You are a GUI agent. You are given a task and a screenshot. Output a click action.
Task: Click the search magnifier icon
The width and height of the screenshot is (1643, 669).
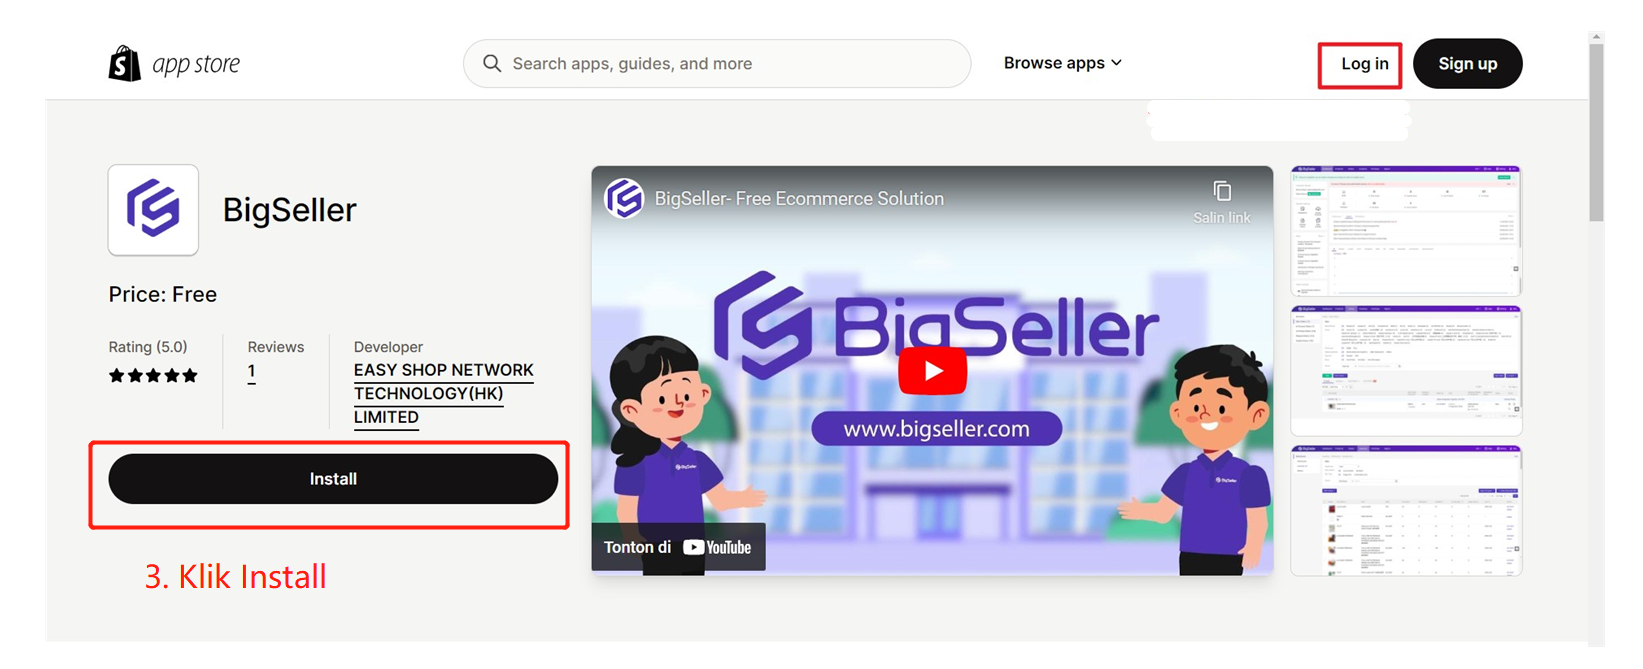[x=492, y=64]
